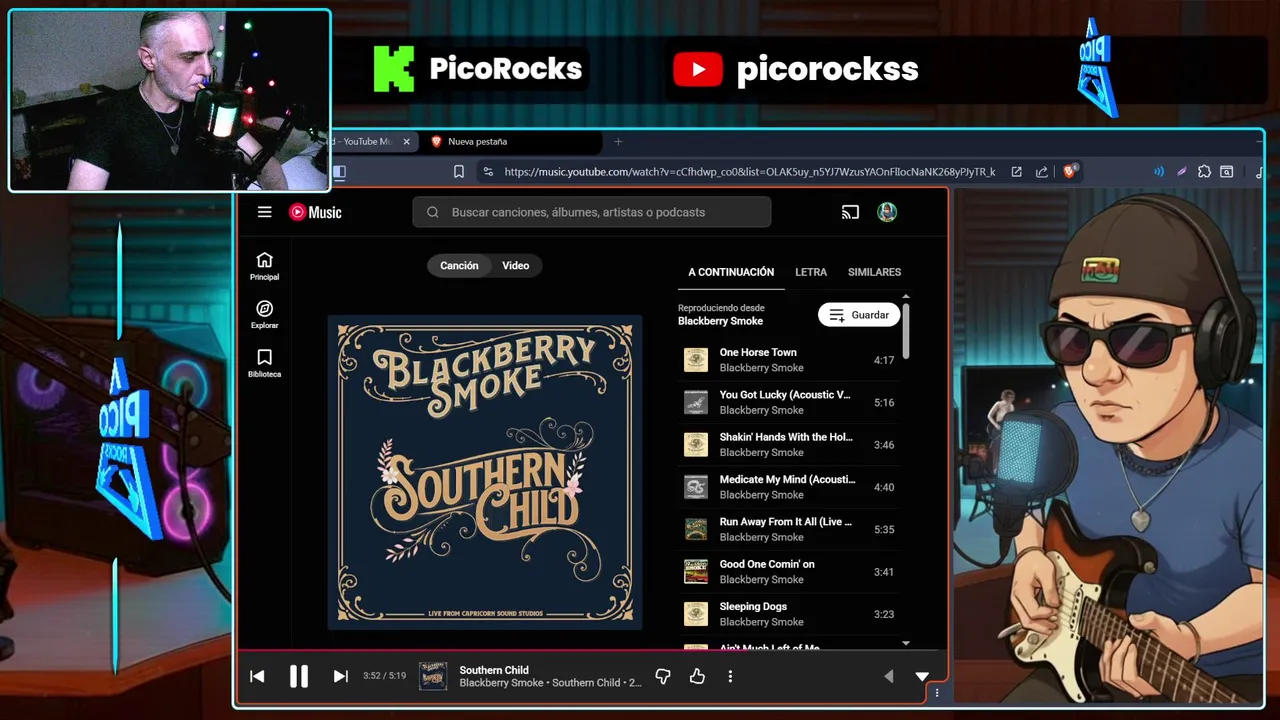The height and width of the screenshot is (720, 1280).
Task: Open Explorar in the sidebar
Action: pos(264,315)
